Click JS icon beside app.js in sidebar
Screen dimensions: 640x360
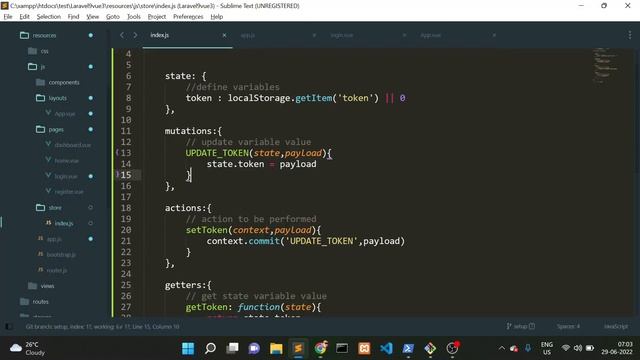tap(40, 238)
